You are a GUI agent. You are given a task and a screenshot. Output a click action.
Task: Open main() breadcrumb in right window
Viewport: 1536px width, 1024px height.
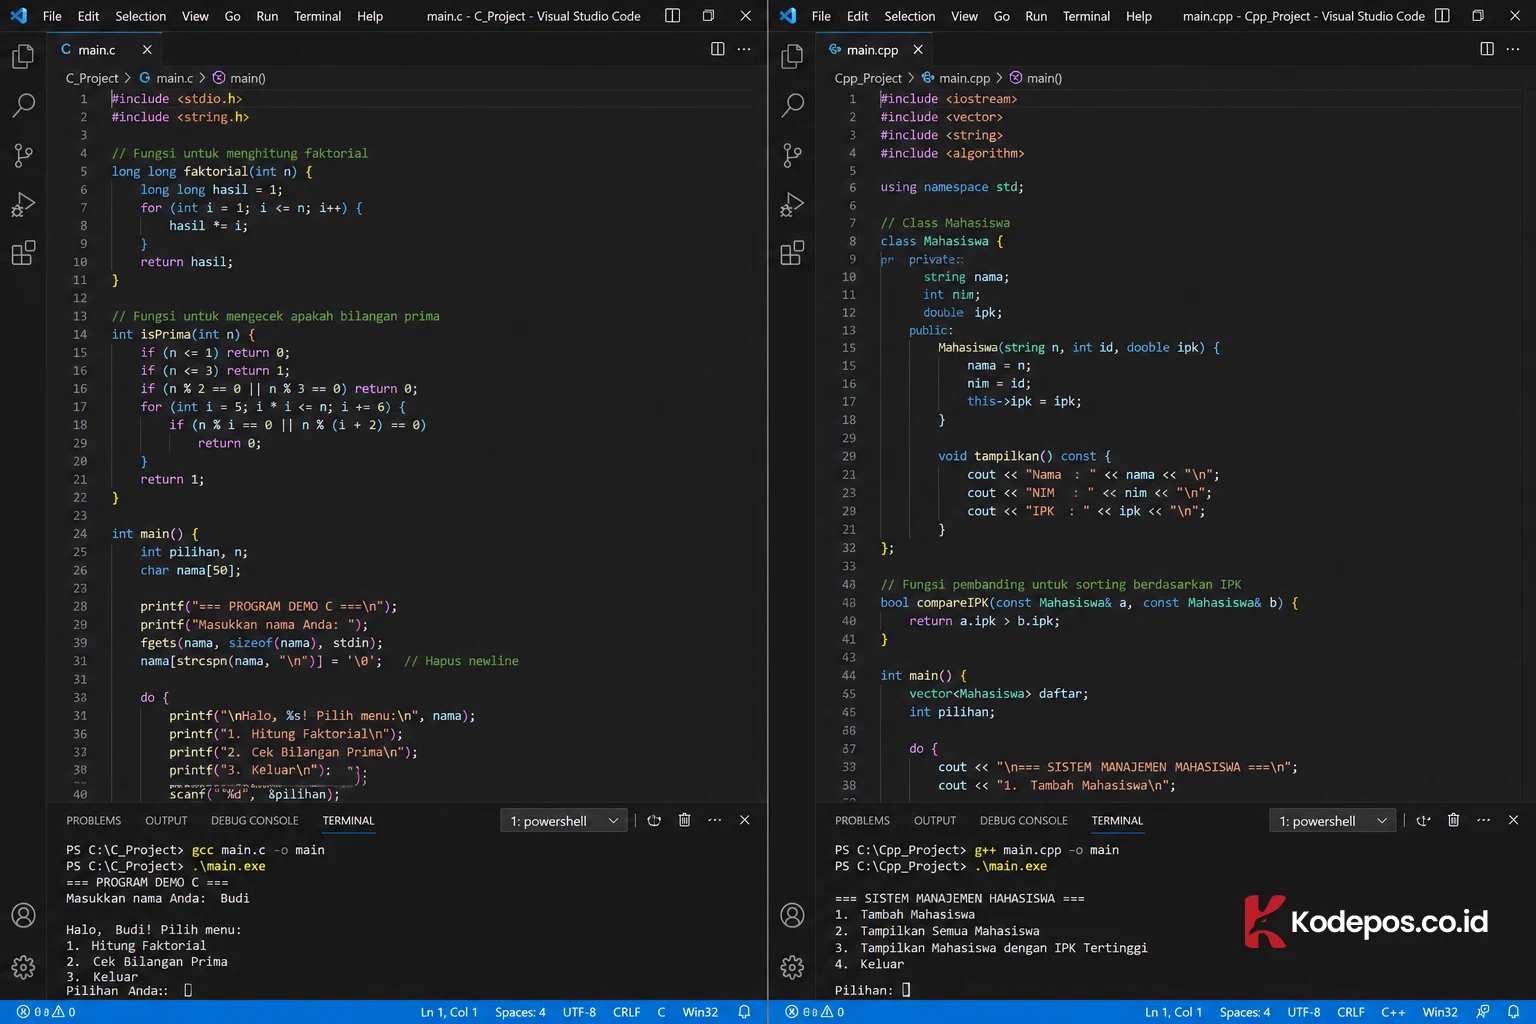1036,78
